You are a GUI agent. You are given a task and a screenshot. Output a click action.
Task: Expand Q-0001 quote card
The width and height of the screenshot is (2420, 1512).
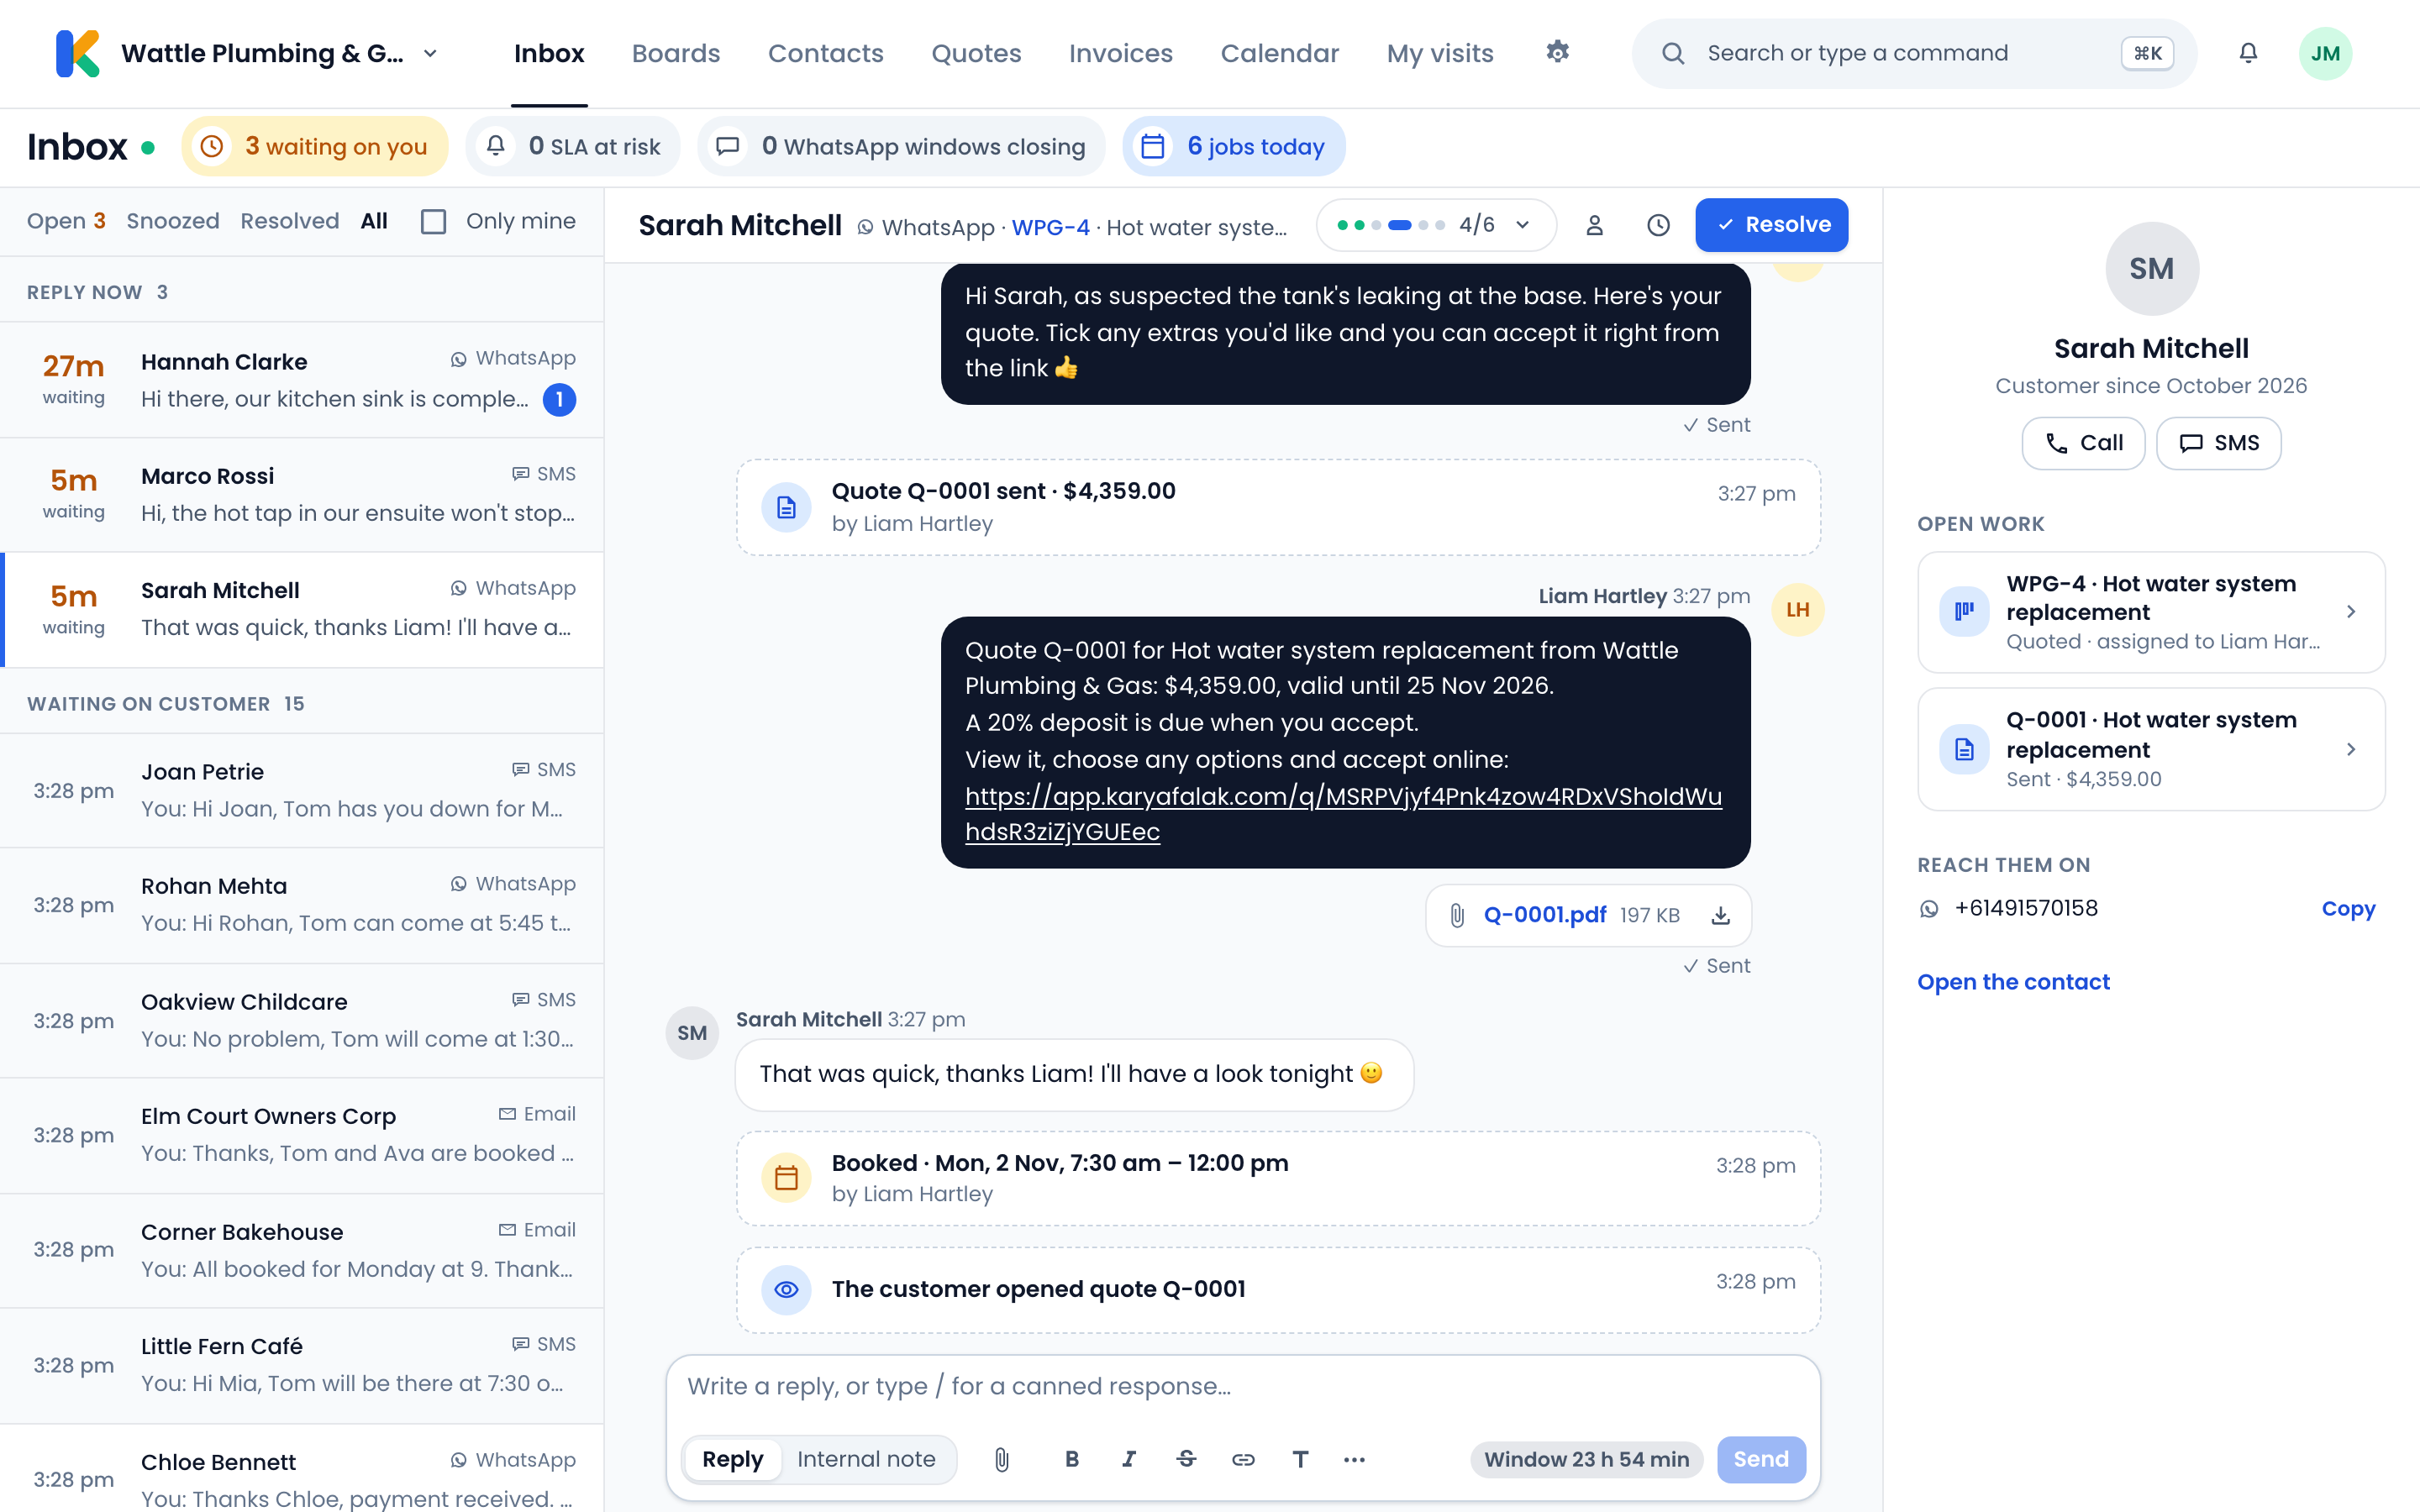coord(2151,749)
